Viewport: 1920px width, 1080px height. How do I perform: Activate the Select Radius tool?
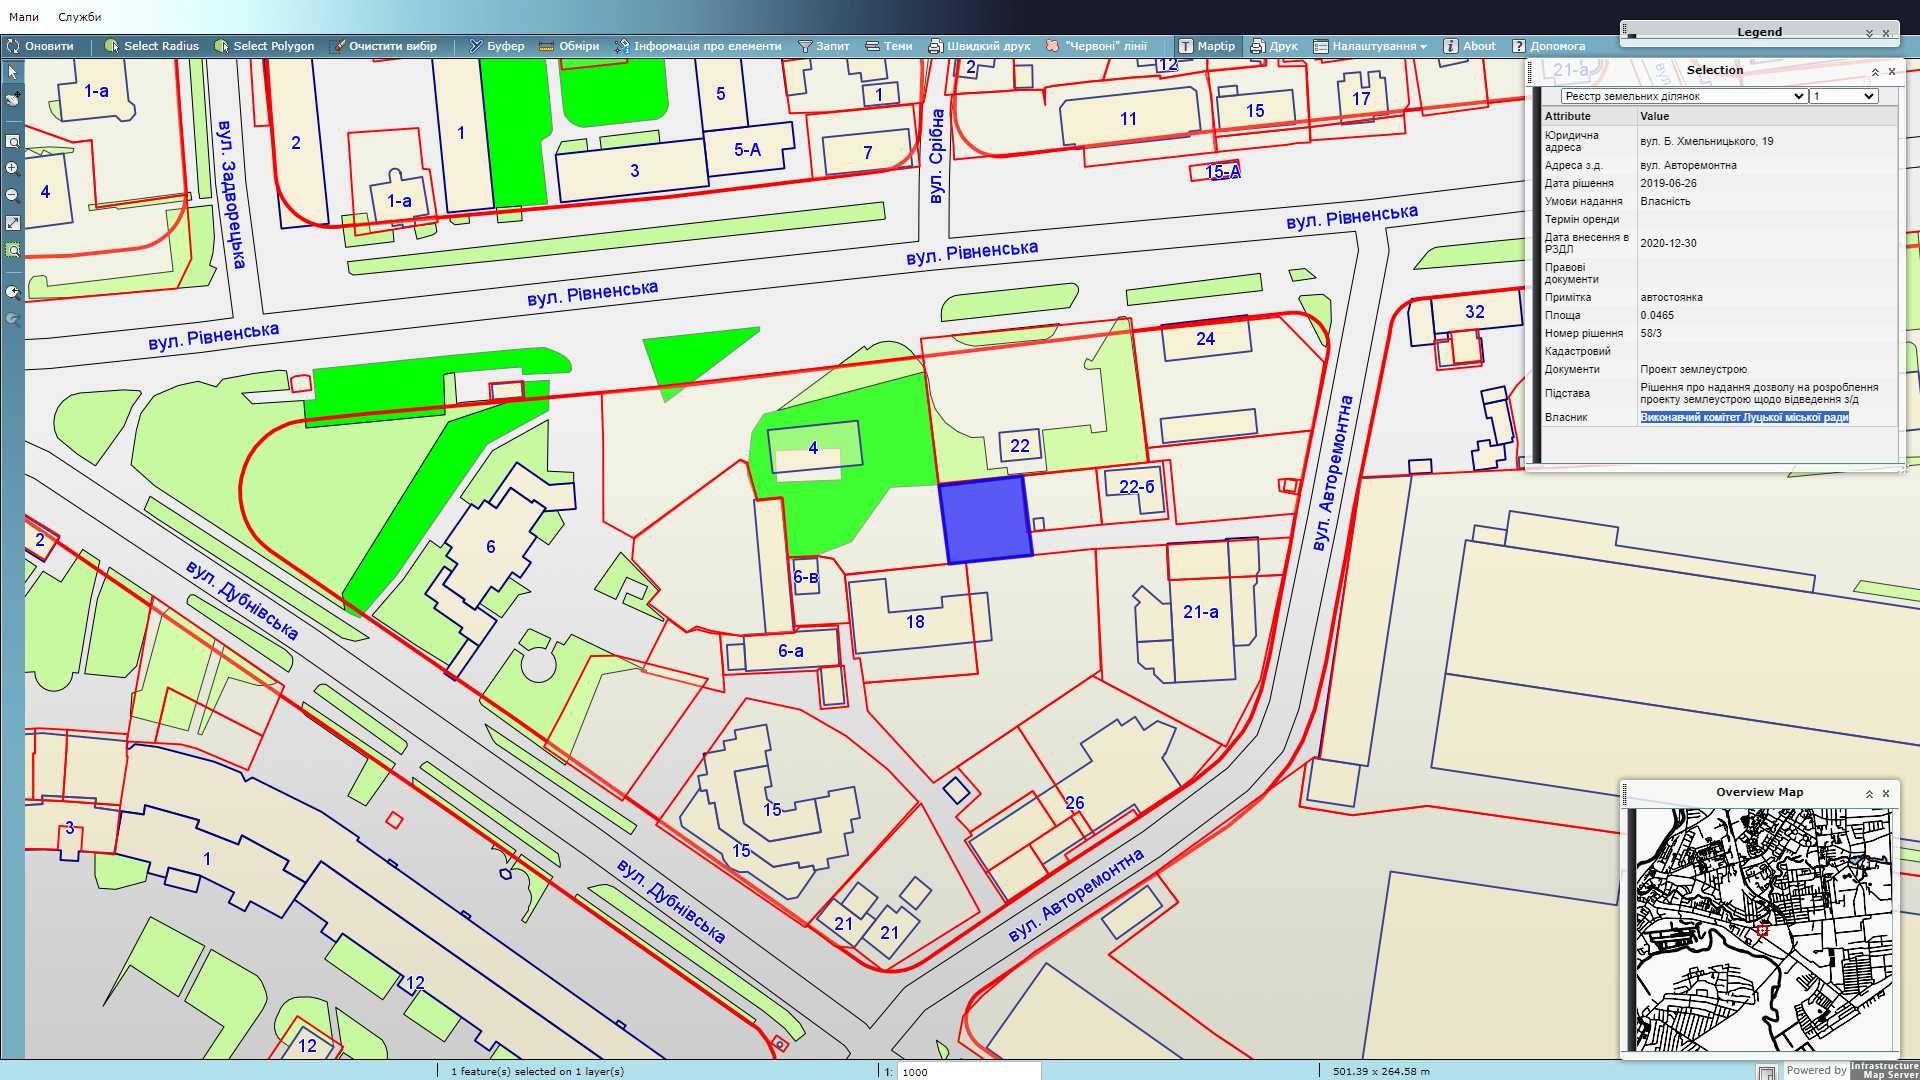coord(152,46)
